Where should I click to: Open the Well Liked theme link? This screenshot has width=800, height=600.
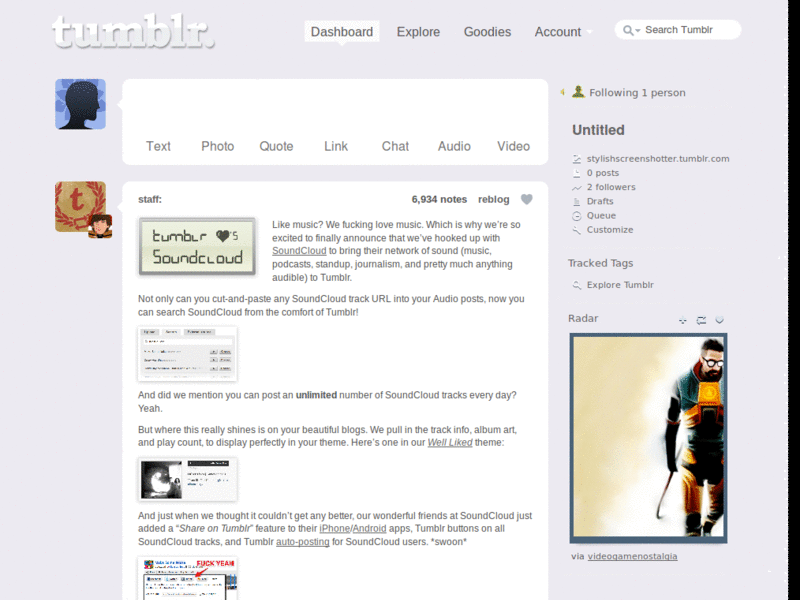click(449, 443)
